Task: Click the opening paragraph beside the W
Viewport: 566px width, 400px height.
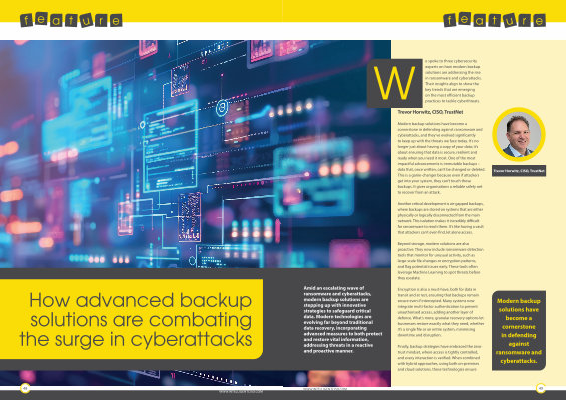Action: pos(453,81)
